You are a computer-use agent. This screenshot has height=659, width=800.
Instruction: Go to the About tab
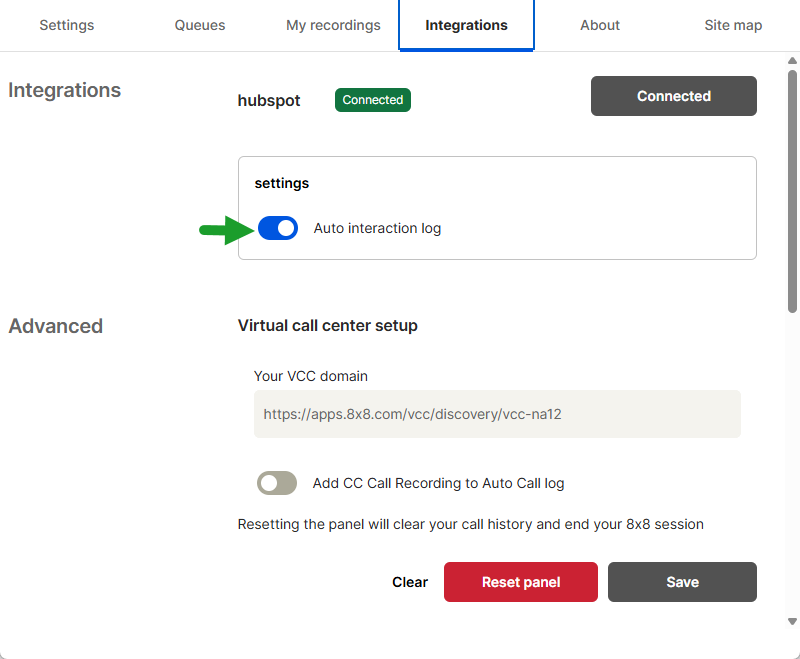pos(599,25)
